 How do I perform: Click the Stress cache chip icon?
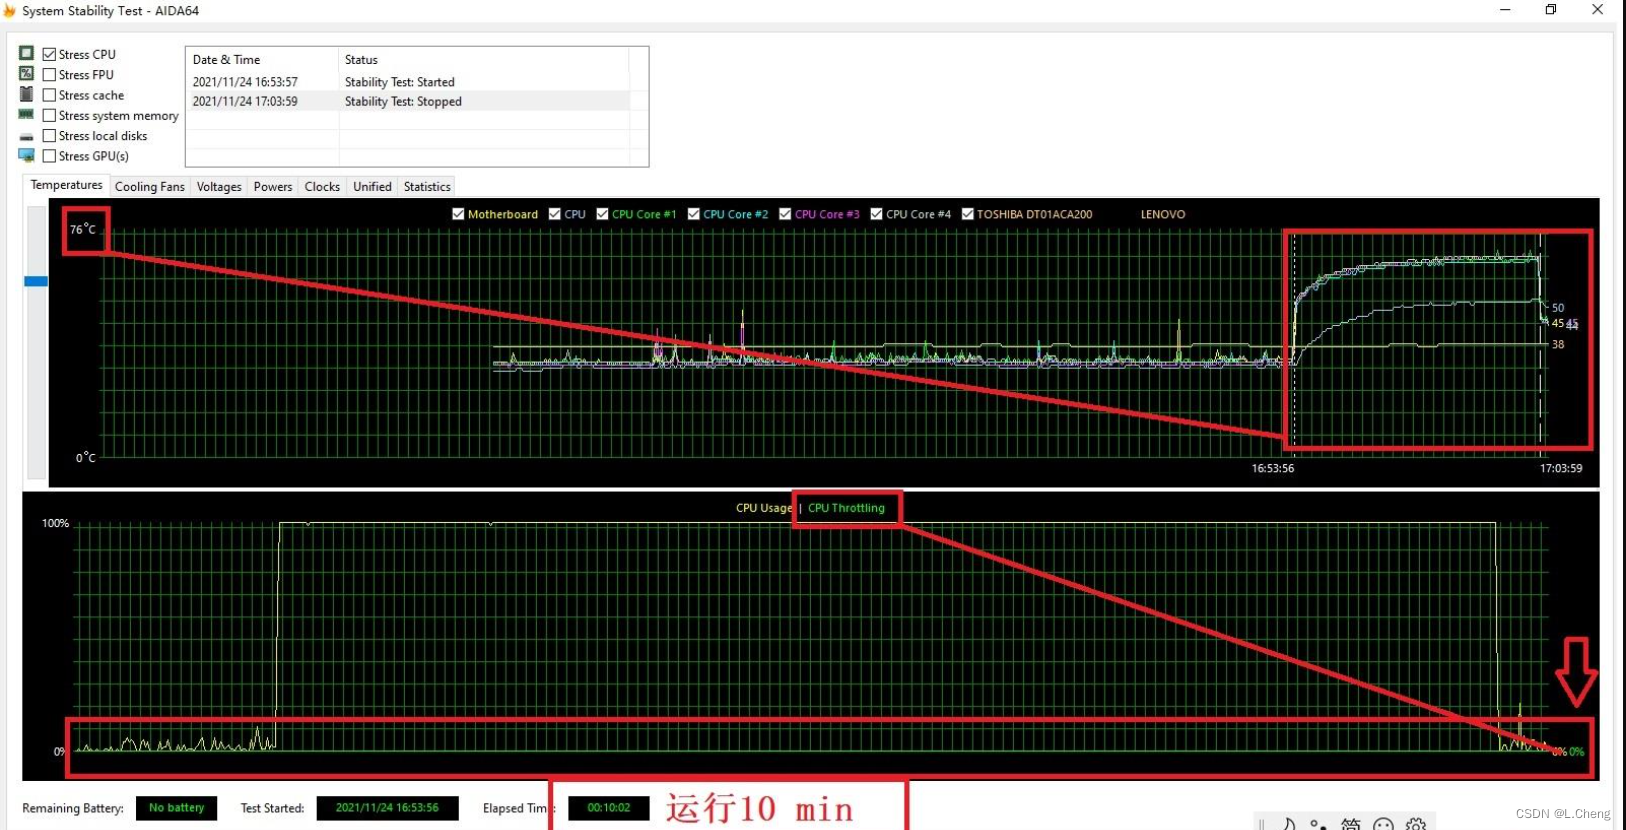pos(26,94)
